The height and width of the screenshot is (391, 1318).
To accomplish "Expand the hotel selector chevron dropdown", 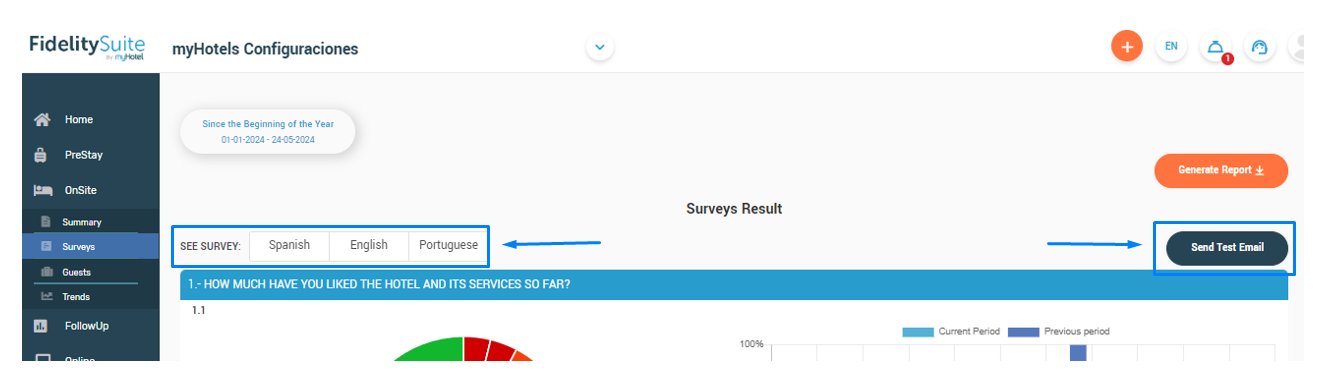I will click(600, 47).
